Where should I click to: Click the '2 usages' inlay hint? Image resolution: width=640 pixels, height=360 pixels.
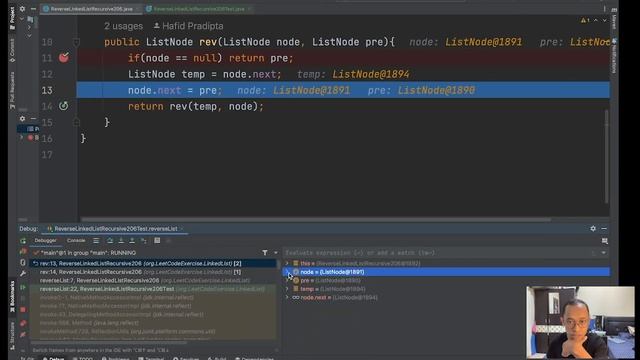point(123,26)
